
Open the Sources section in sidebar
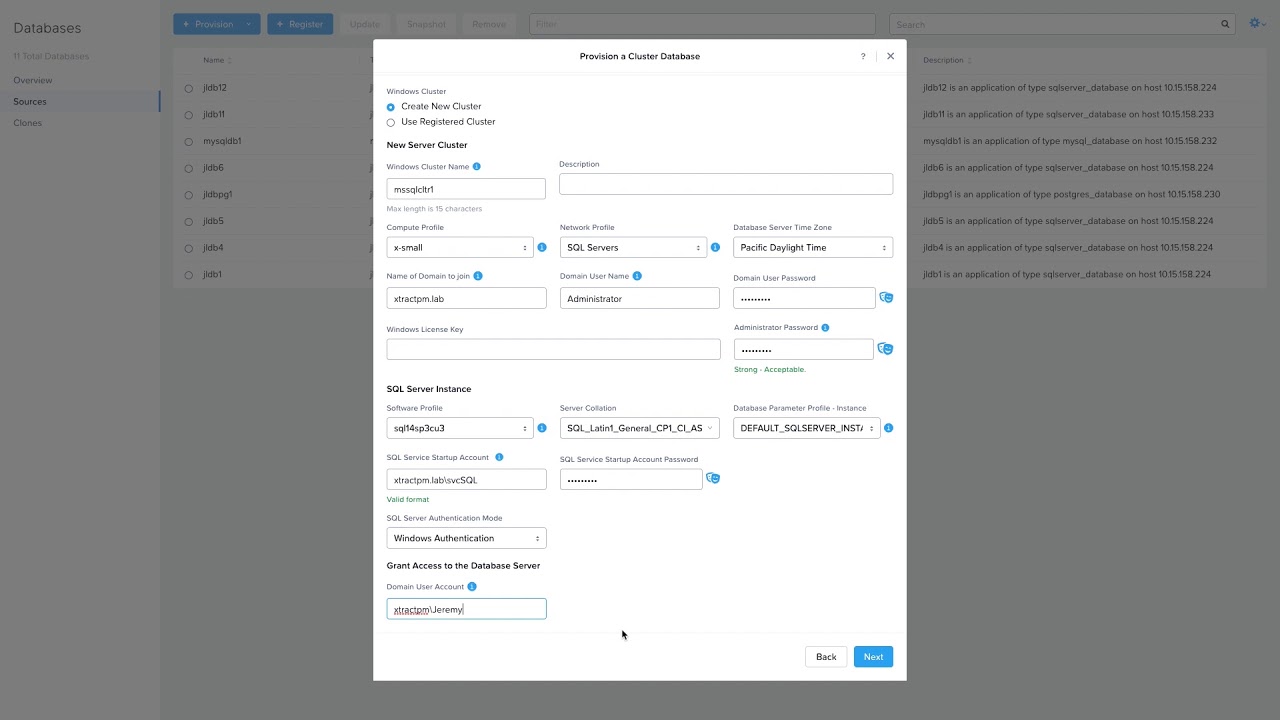30,102
